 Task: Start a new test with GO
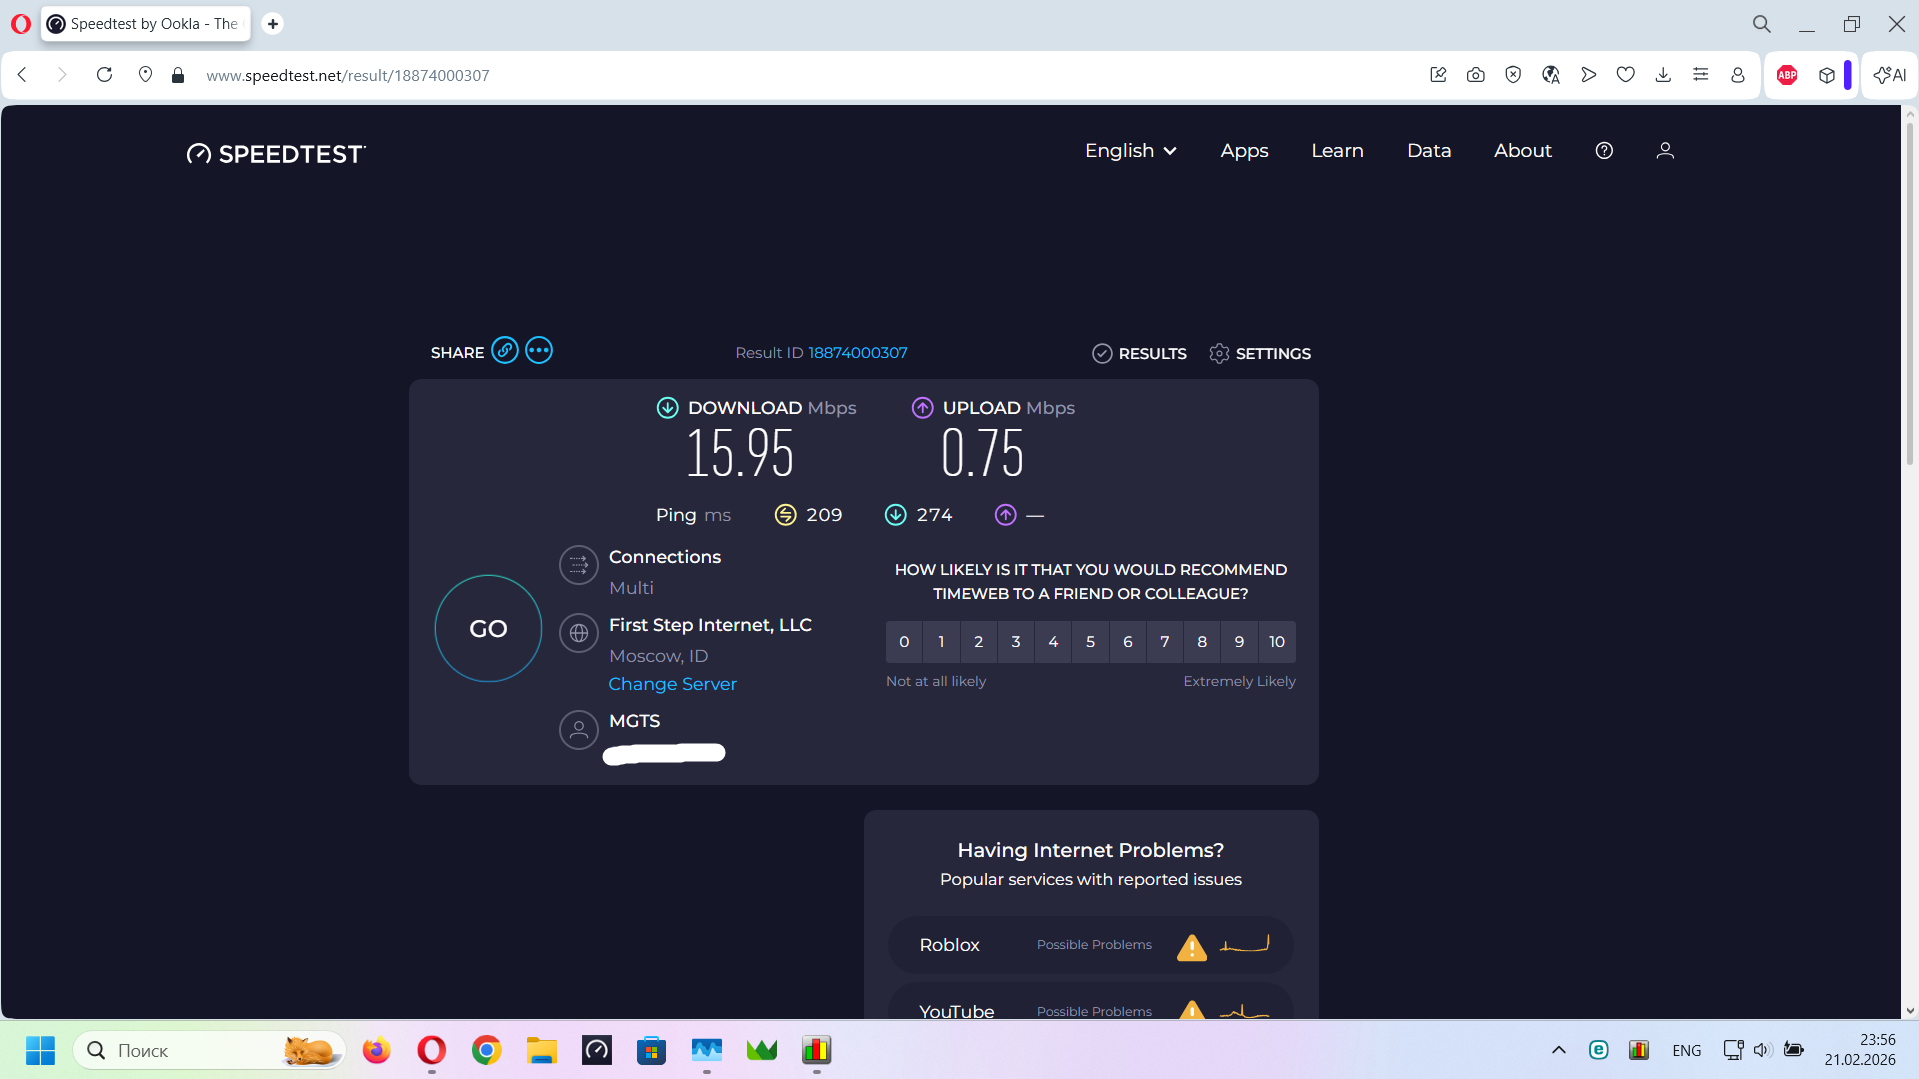(488, 629)
